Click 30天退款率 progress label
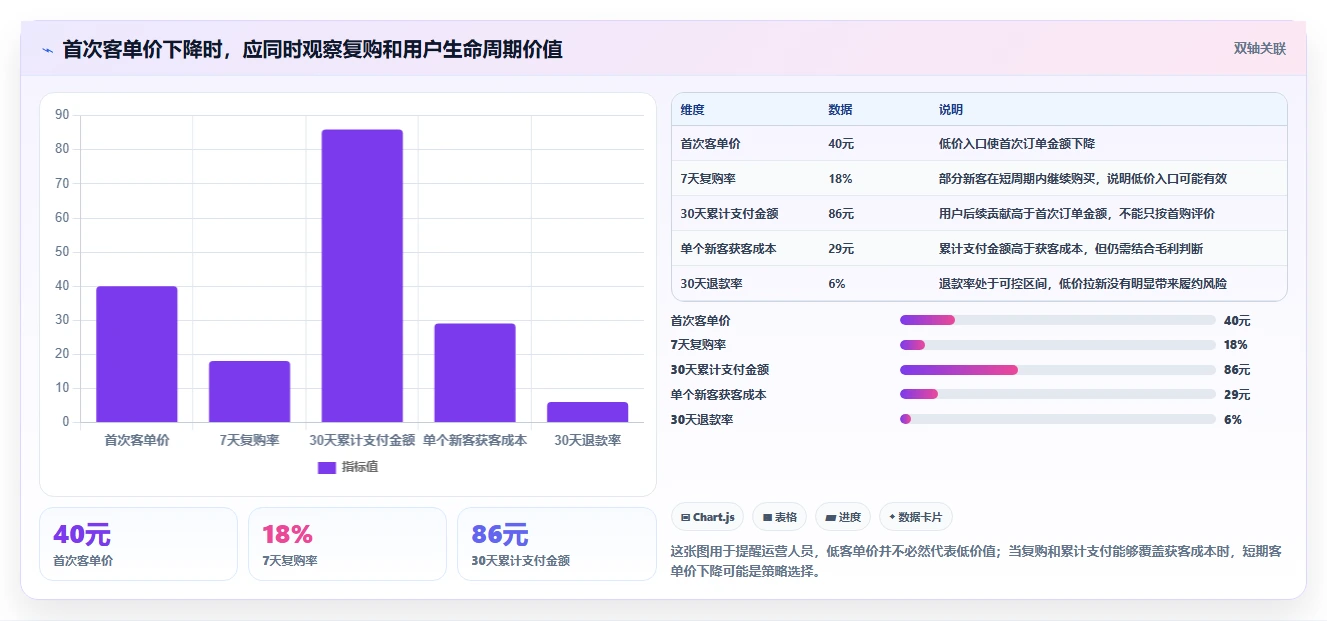The height and width of the screenshot is (621, 1327). [x=702, y=420]
